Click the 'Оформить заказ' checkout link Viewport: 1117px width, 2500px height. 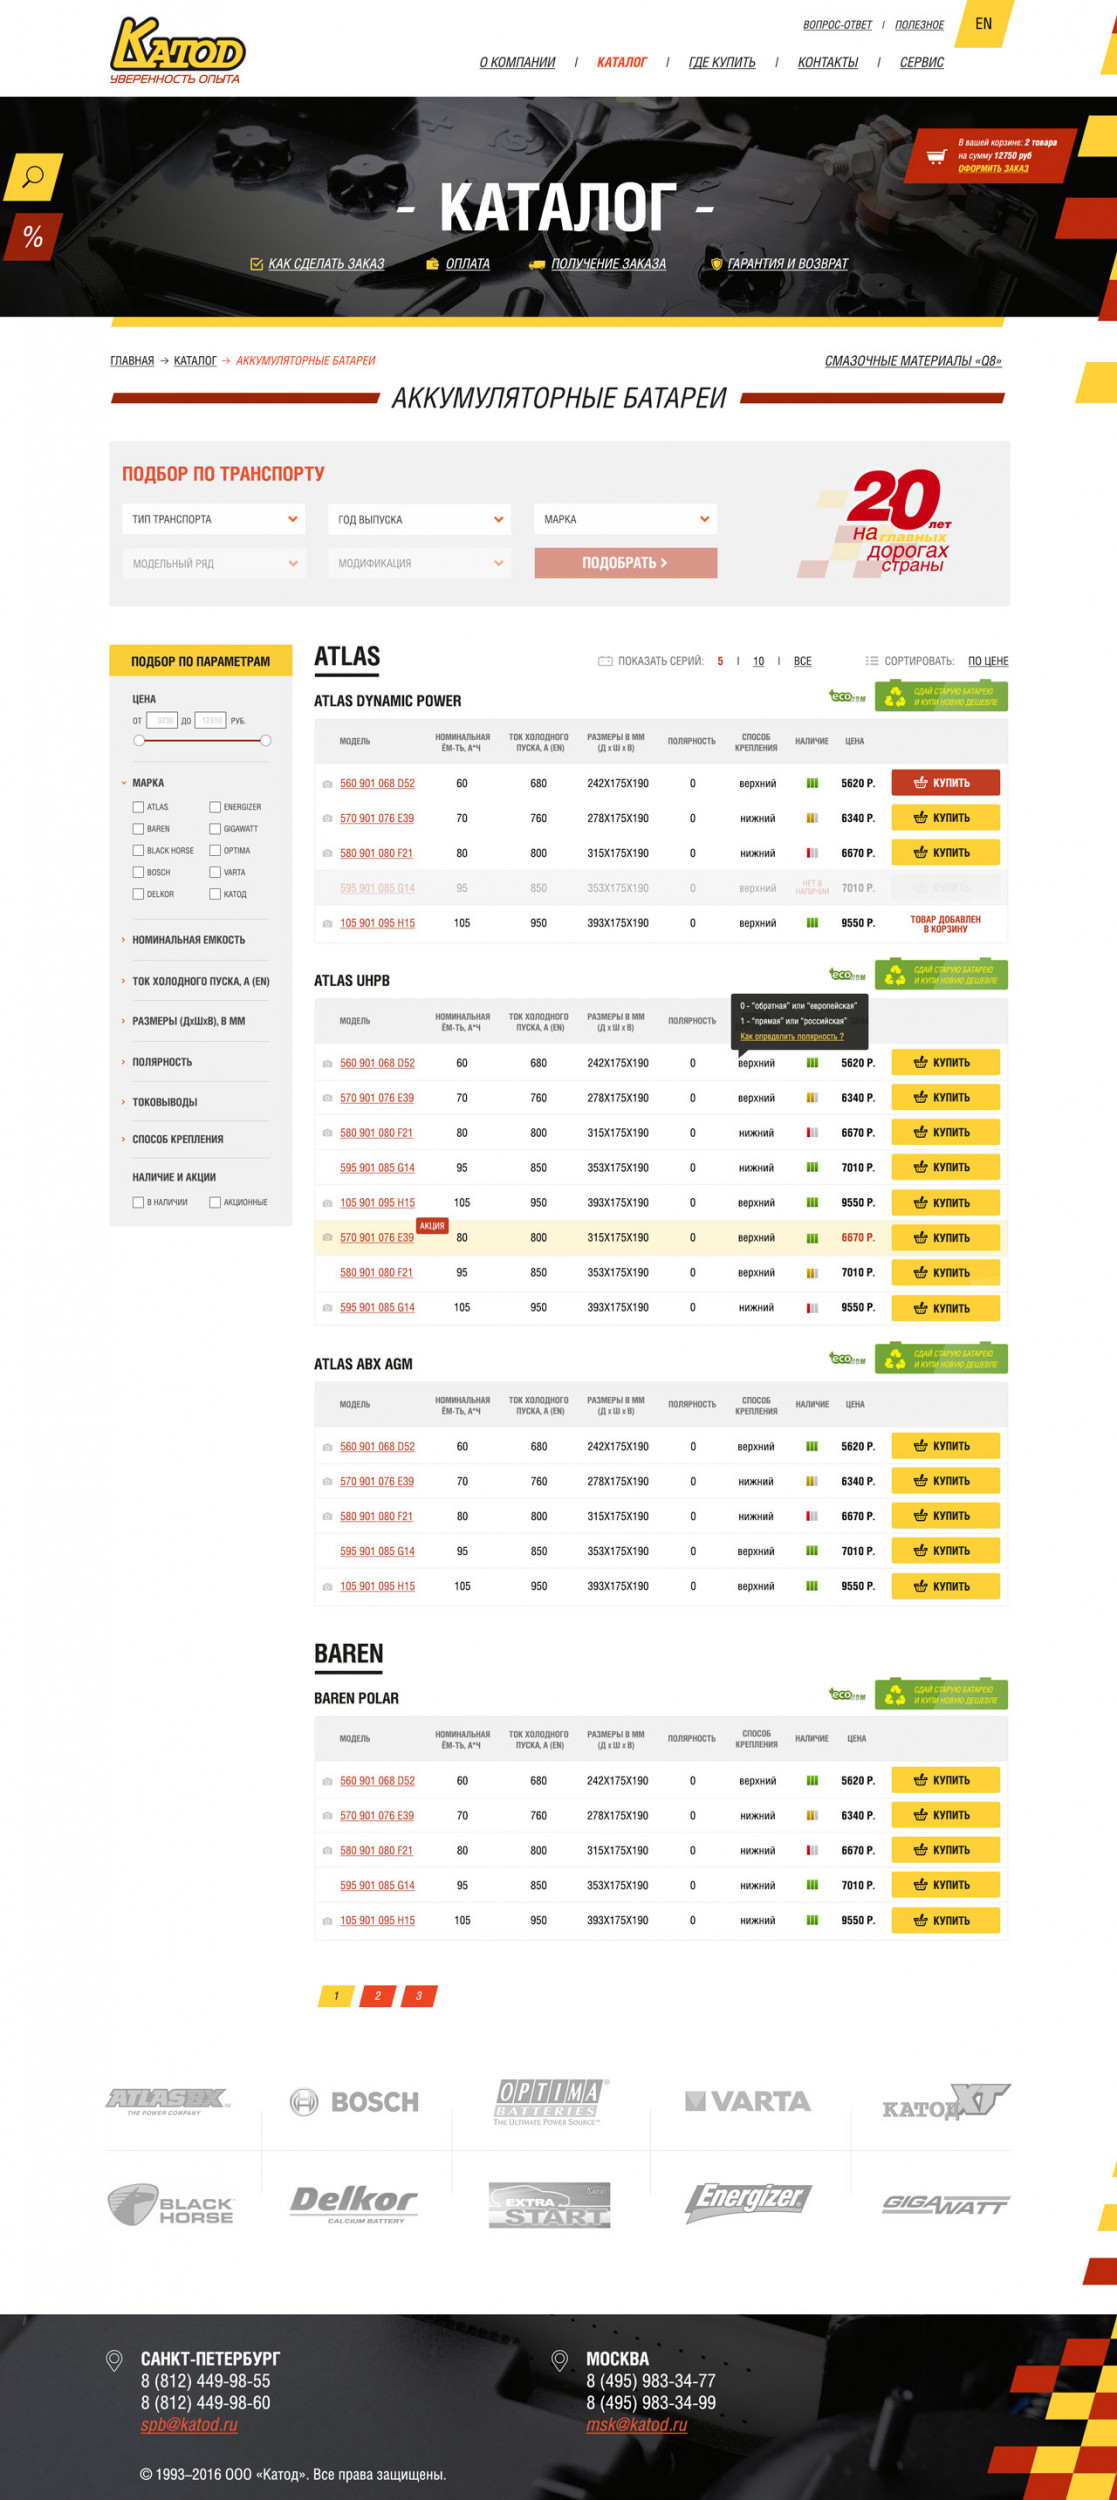993,168
